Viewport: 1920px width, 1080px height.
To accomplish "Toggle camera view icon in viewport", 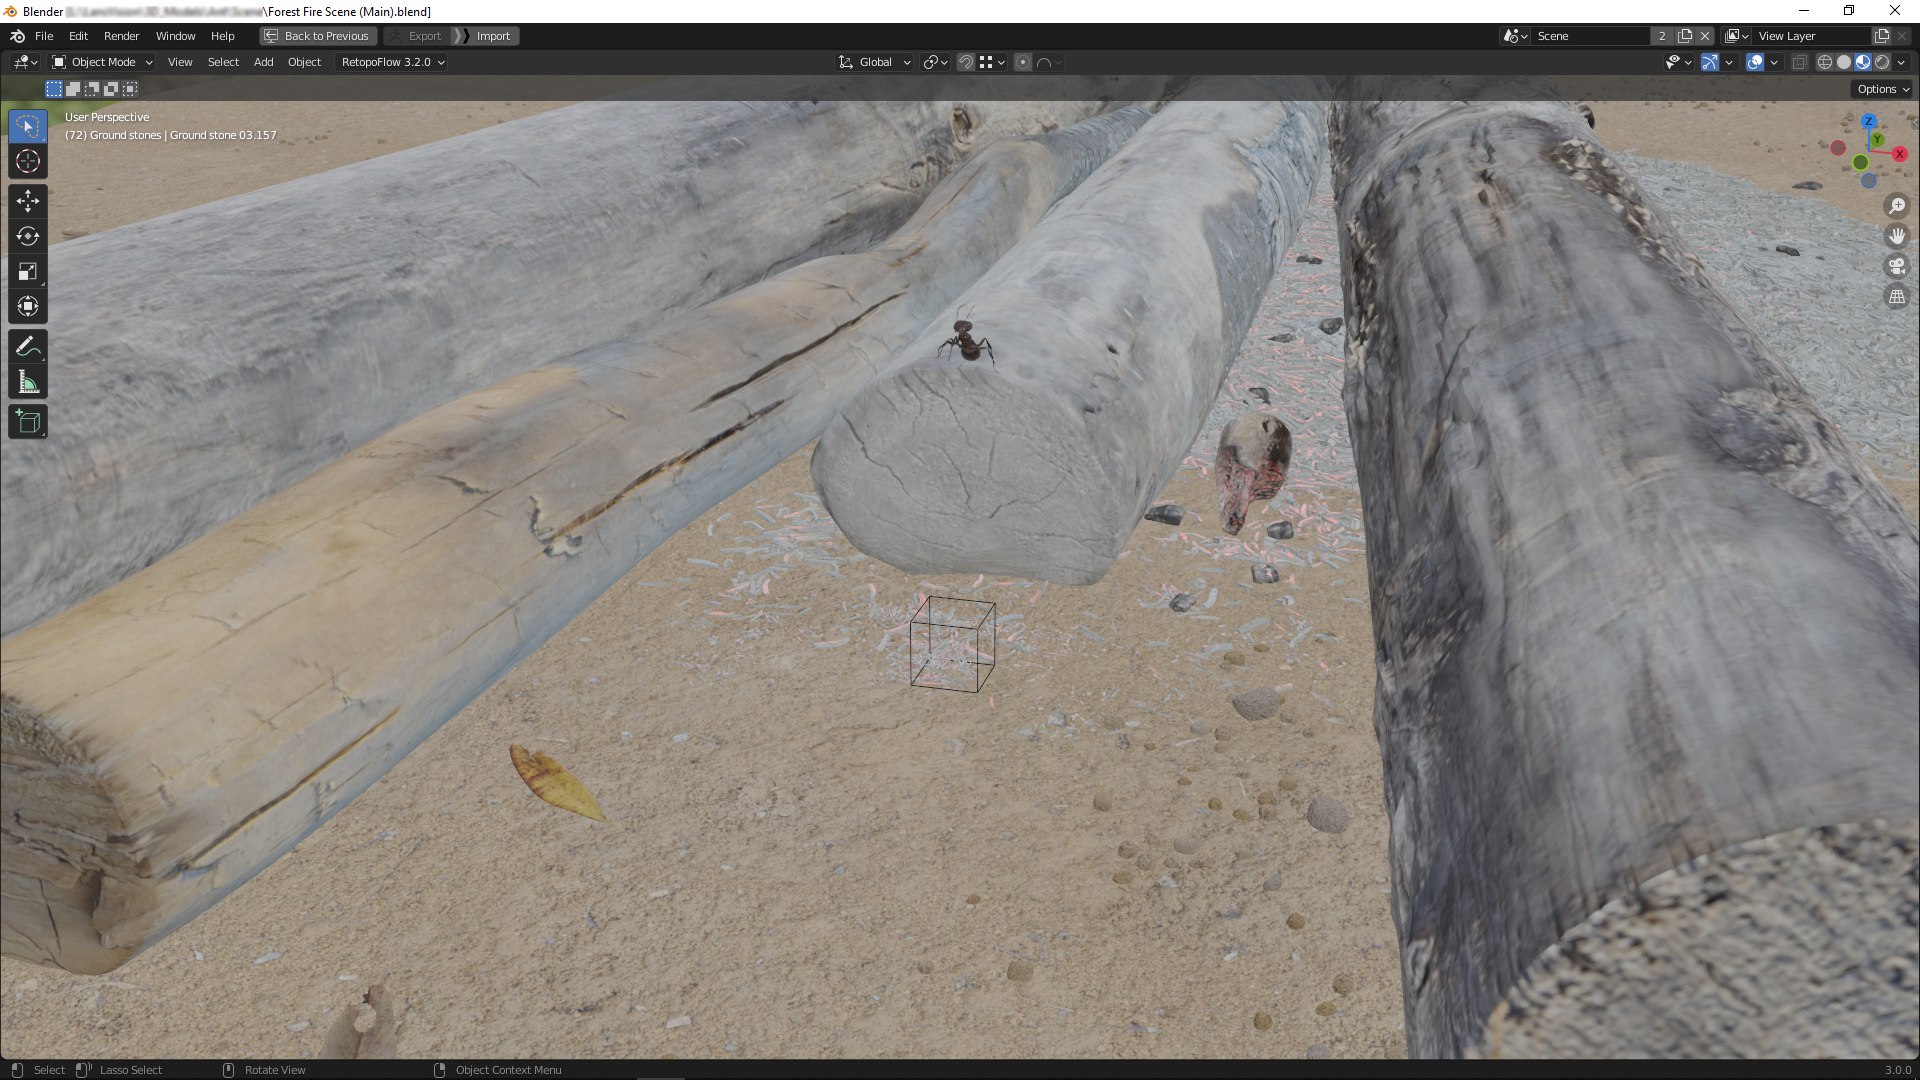I will point(1896,266).
